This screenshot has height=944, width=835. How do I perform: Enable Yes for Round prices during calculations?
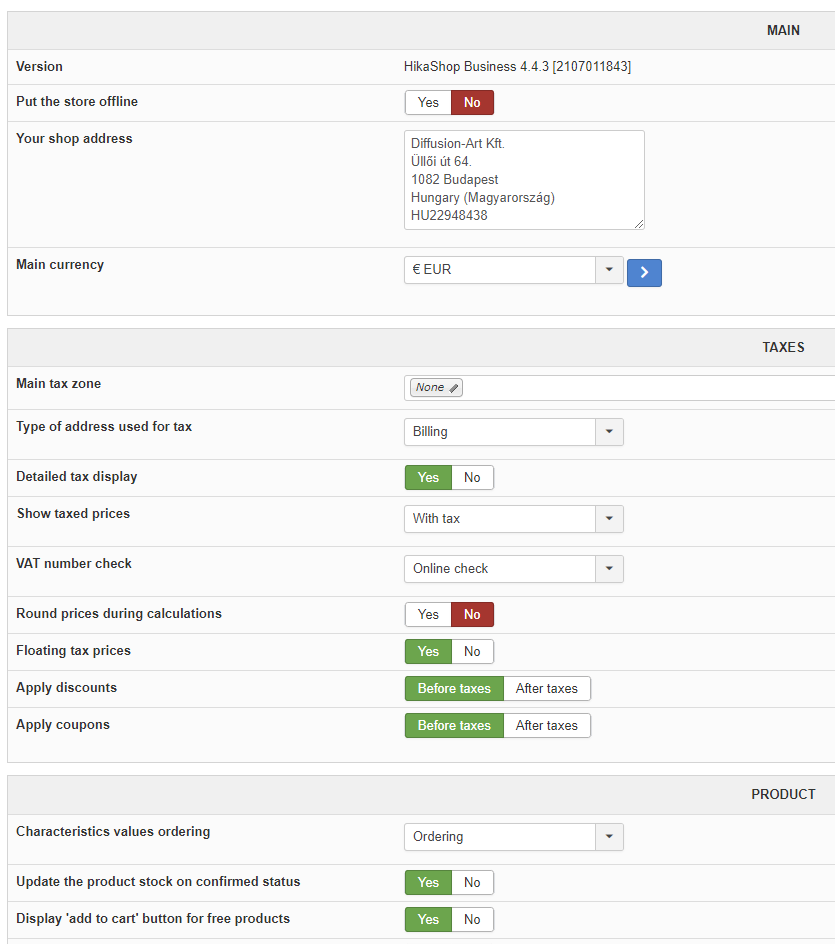click(x=428, y=615)
